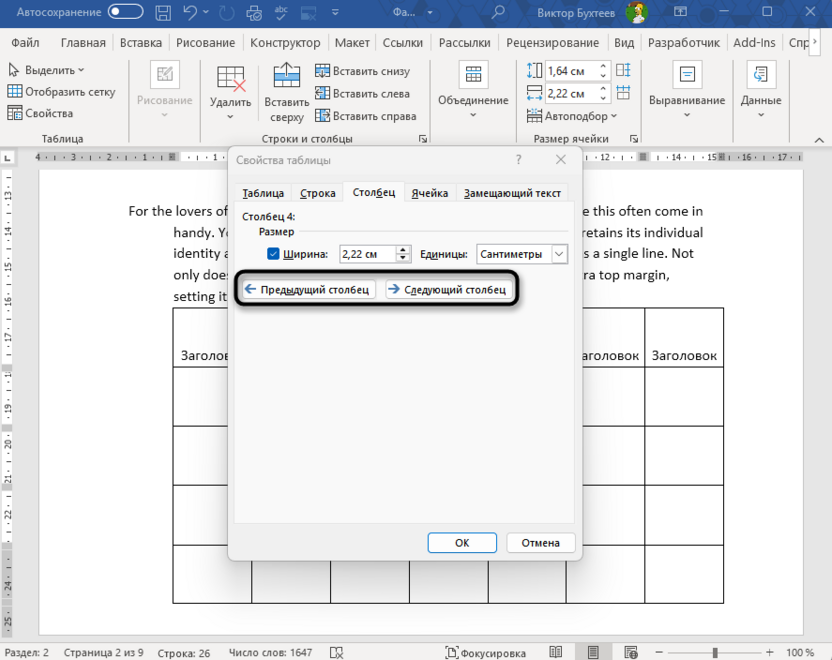Screen dimensions: 832x660
Task: Switch to the Главная ribbon tab
Action: [83, 43]
